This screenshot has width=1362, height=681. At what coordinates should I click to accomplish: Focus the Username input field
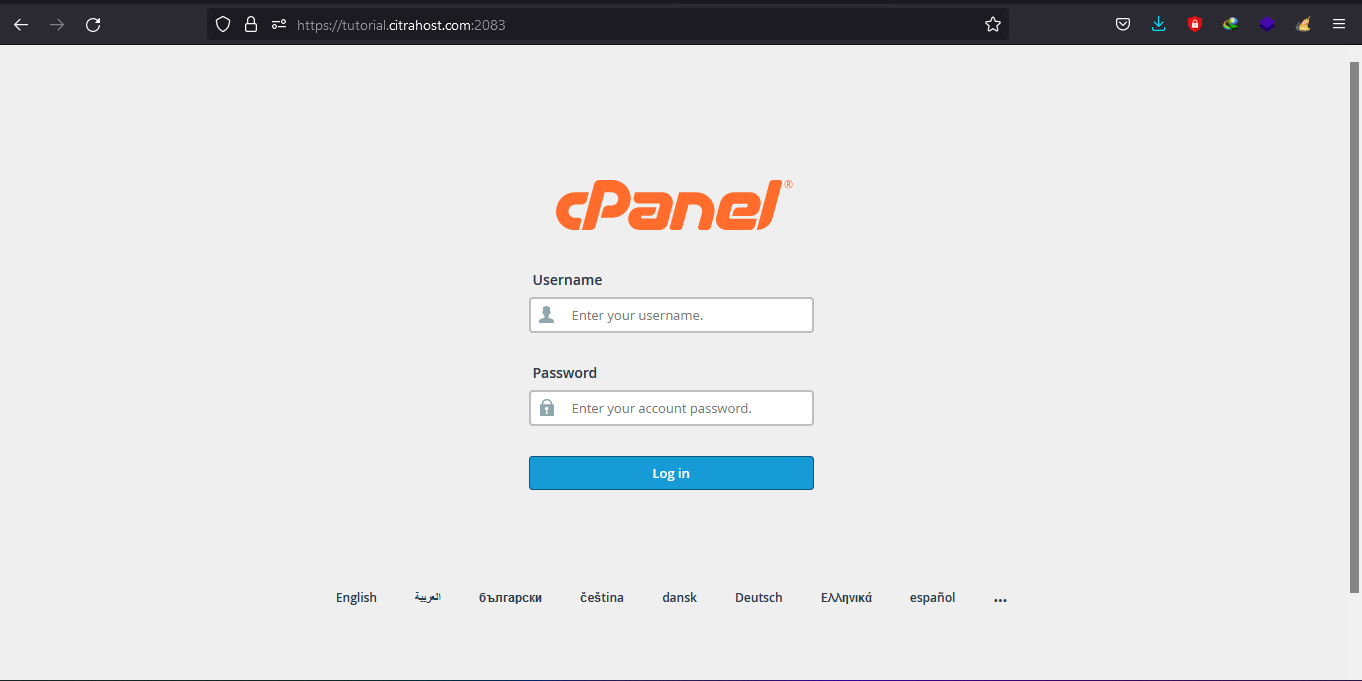671,315
